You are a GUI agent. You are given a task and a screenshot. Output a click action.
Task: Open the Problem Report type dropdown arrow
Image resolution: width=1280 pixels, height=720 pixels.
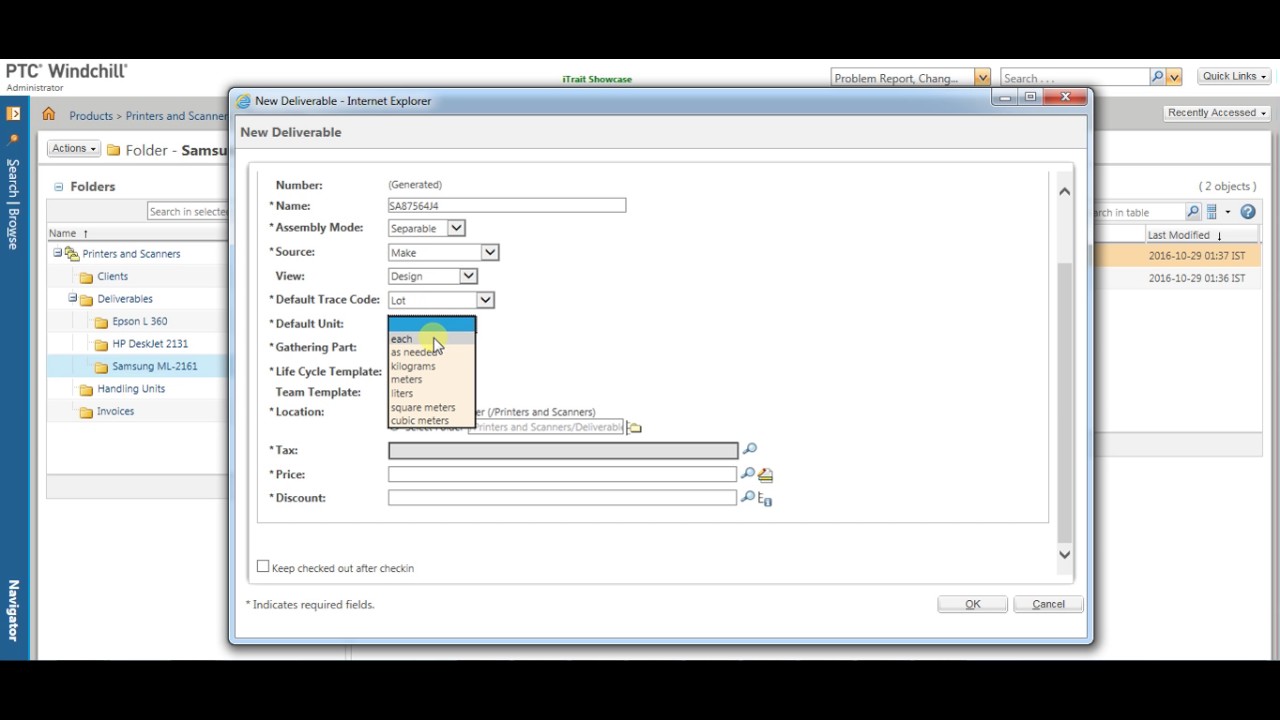click(982, 78)
